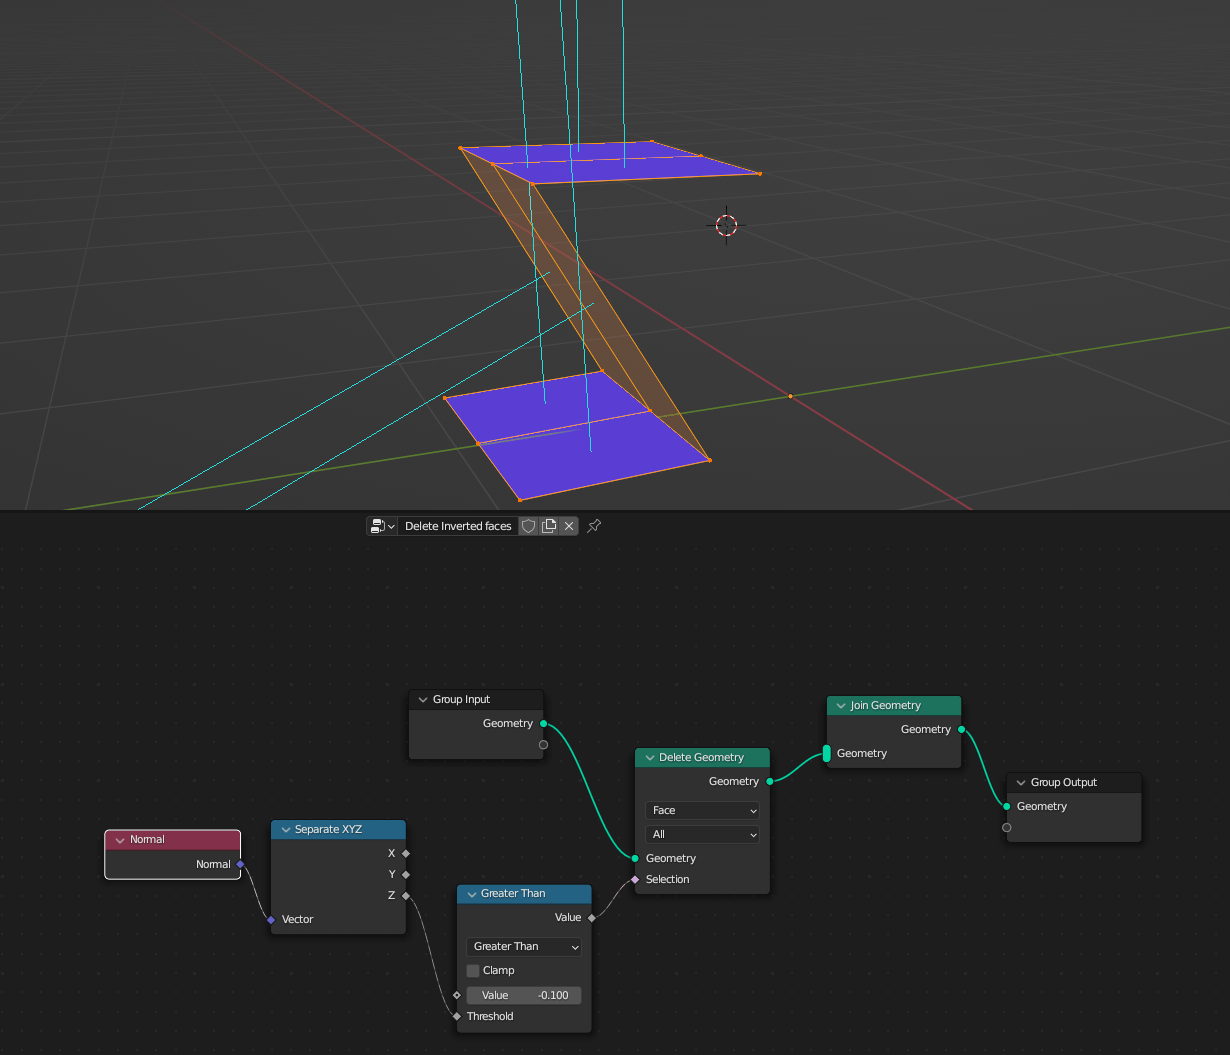Click the browse node tree icon
Viewport: 1230px width, 1055px height.
click(381, 525)
